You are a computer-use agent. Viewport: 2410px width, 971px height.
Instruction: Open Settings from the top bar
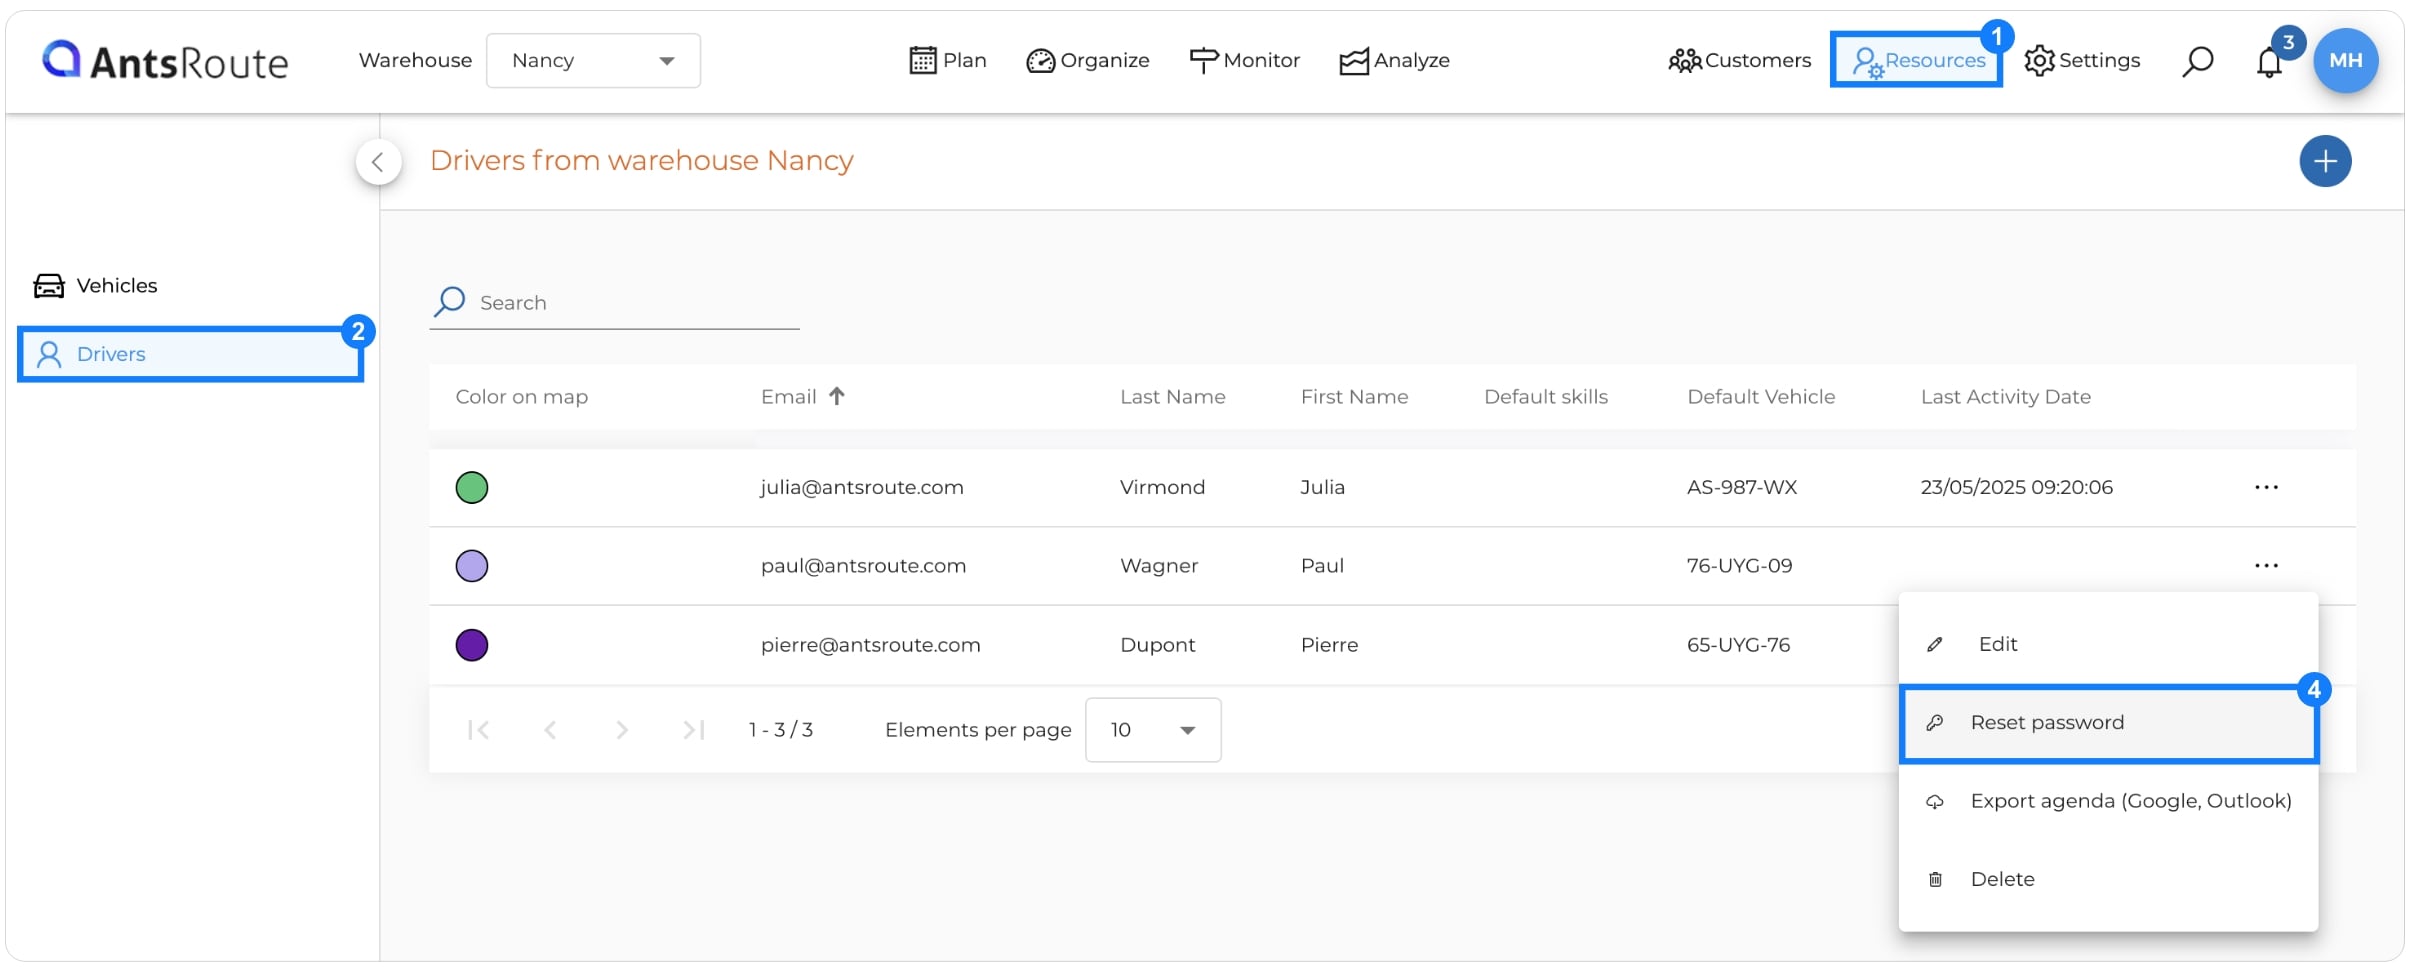[x=2082, y=61]
